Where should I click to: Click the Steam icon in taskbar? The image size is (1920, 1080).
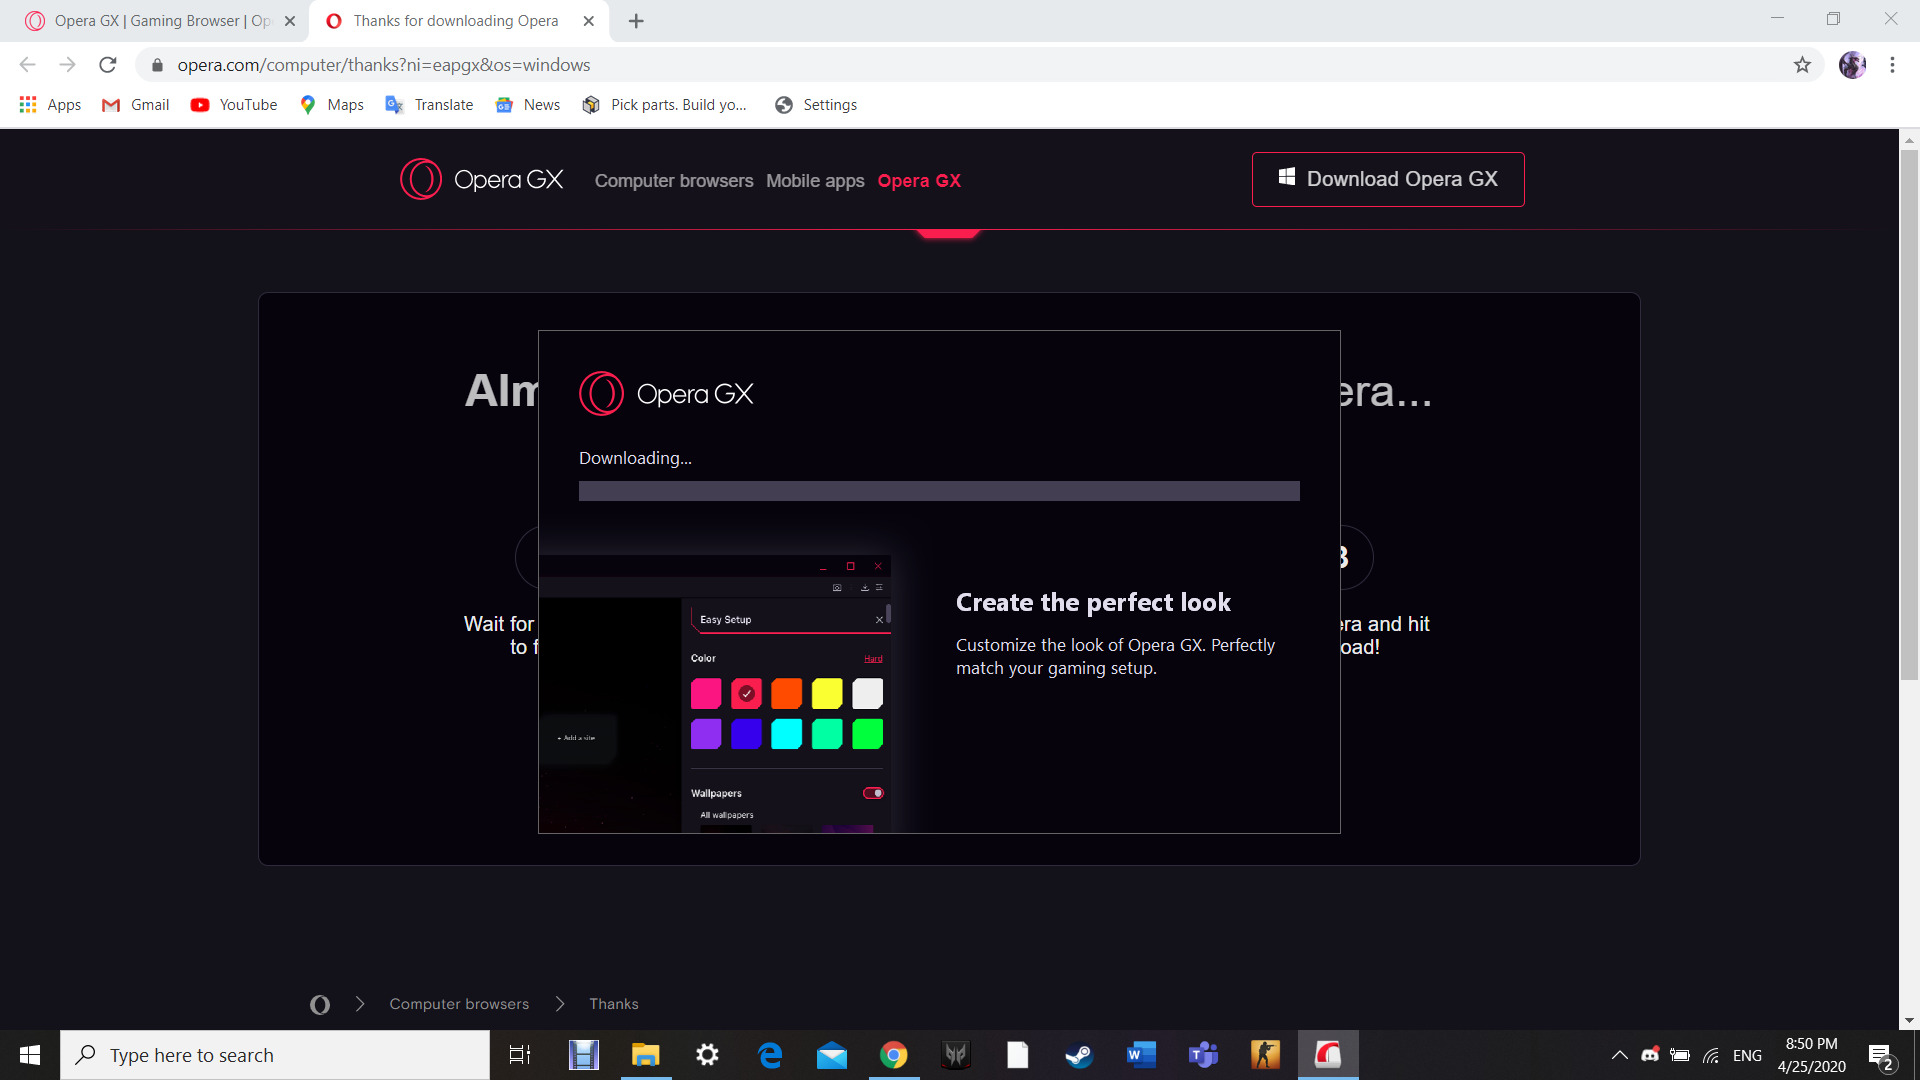pyautogui.click(x=1079, y=1055)
